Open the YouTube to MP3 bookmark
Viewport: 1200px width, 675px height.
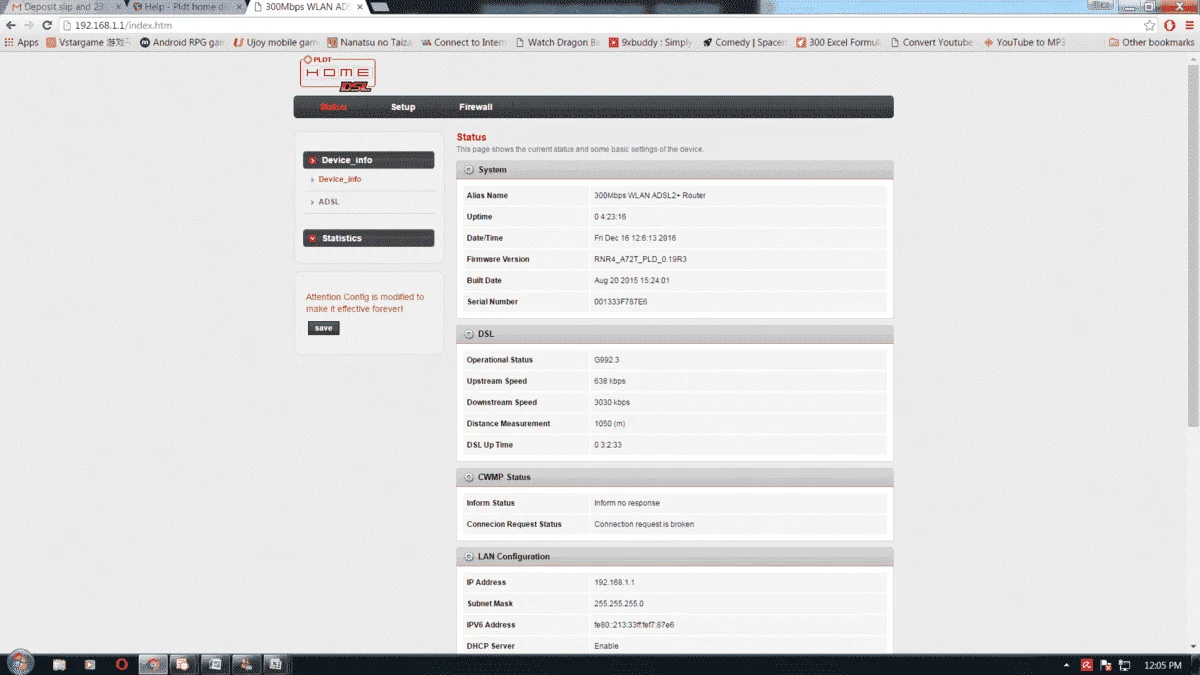pyautogui.click(x=1025, y=43)
